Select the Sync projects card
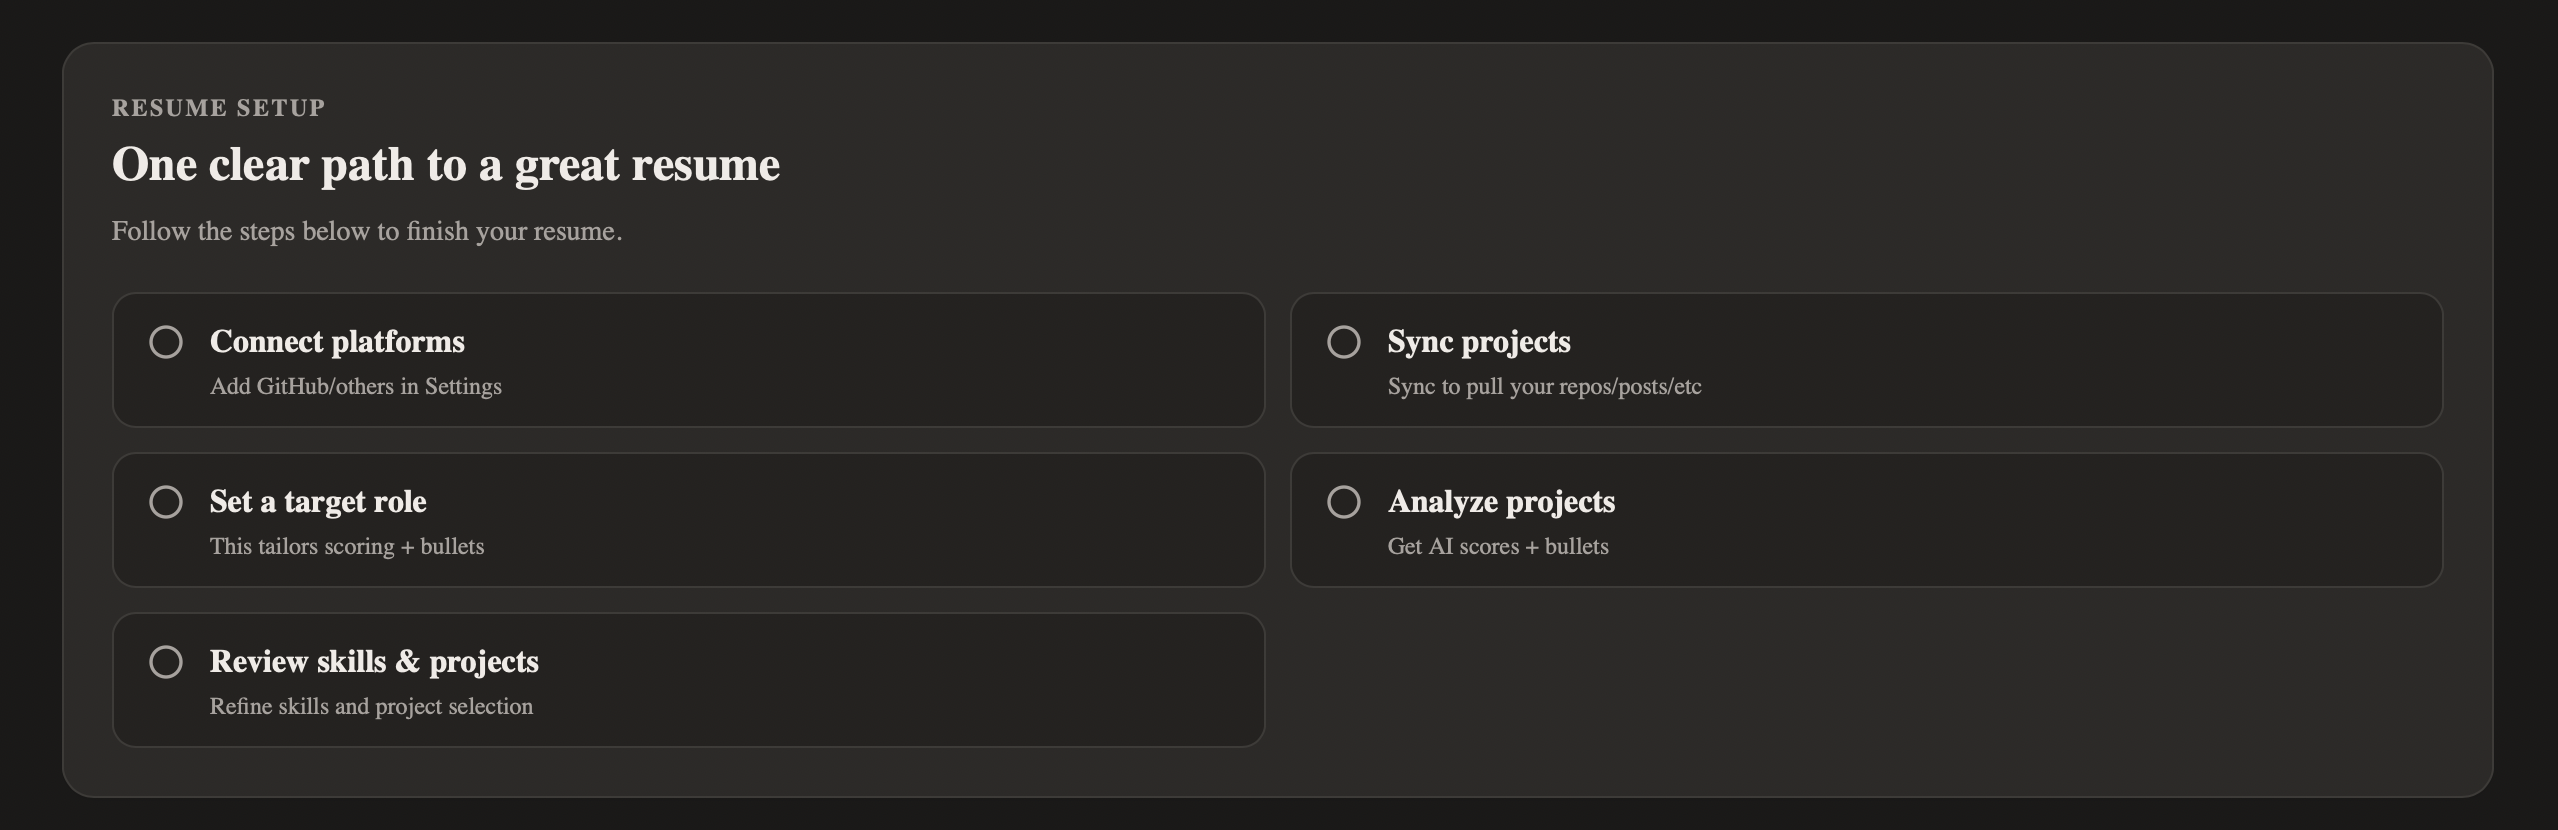 point(1868,360)
